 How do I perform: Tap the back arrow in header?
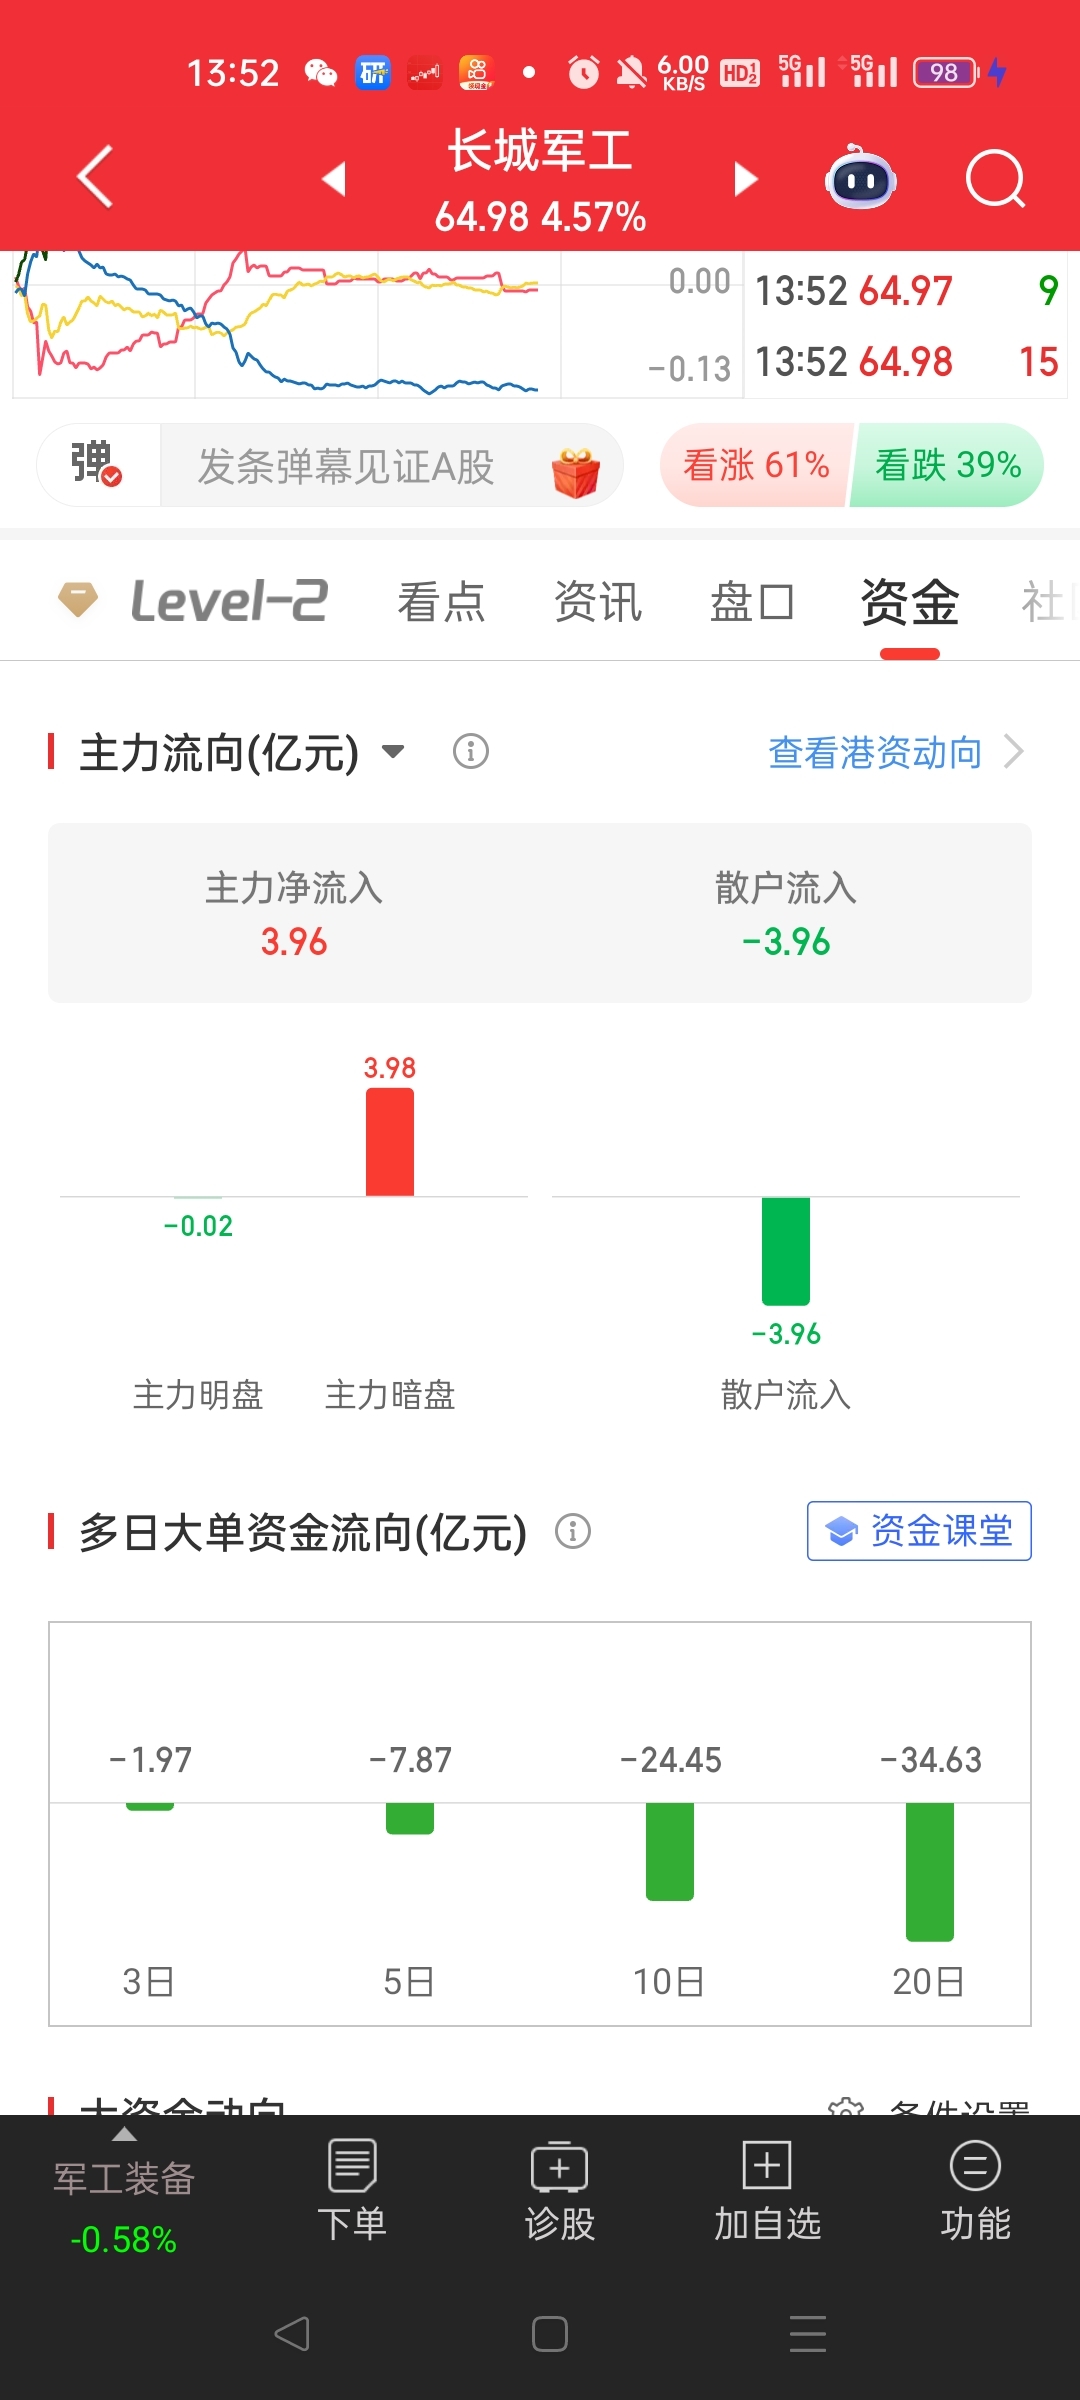[95, 177]
